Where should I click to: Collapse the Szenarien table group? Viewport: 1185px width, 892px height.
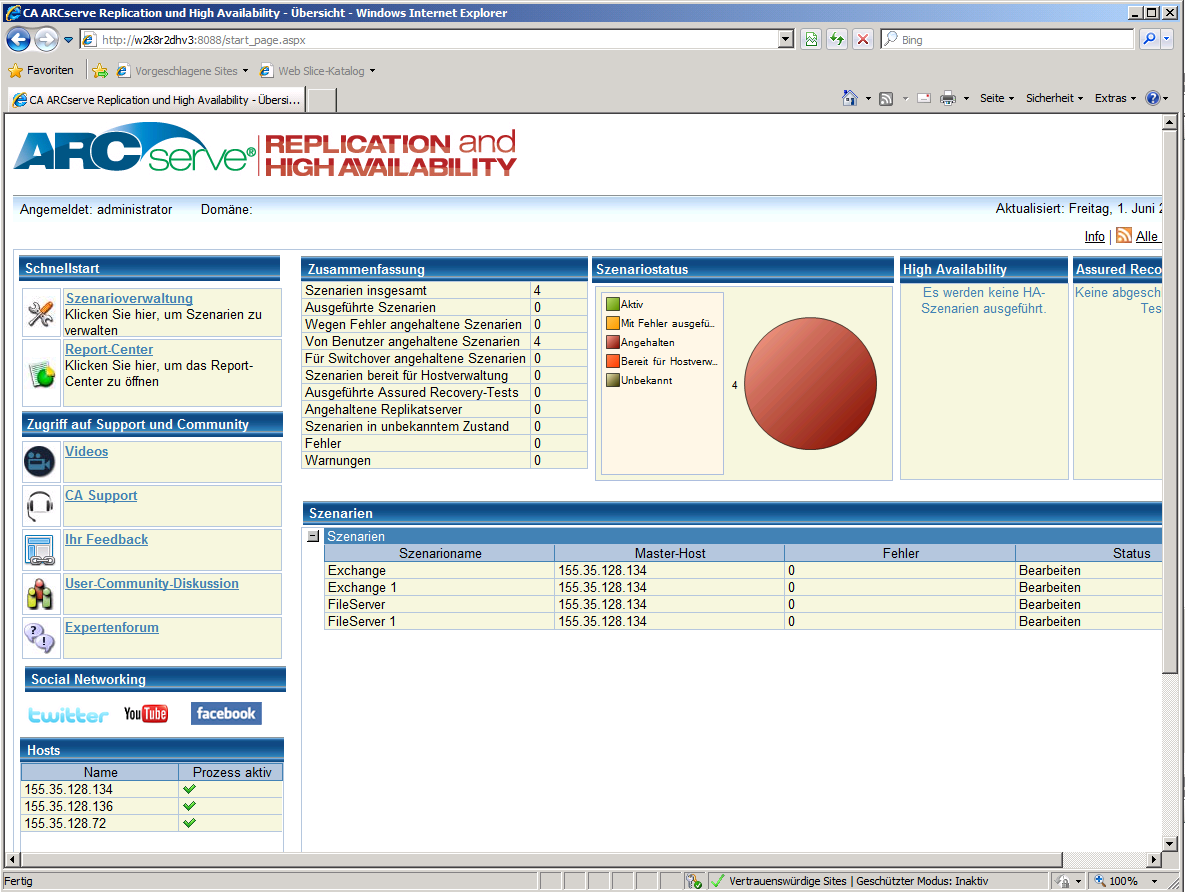313,536
